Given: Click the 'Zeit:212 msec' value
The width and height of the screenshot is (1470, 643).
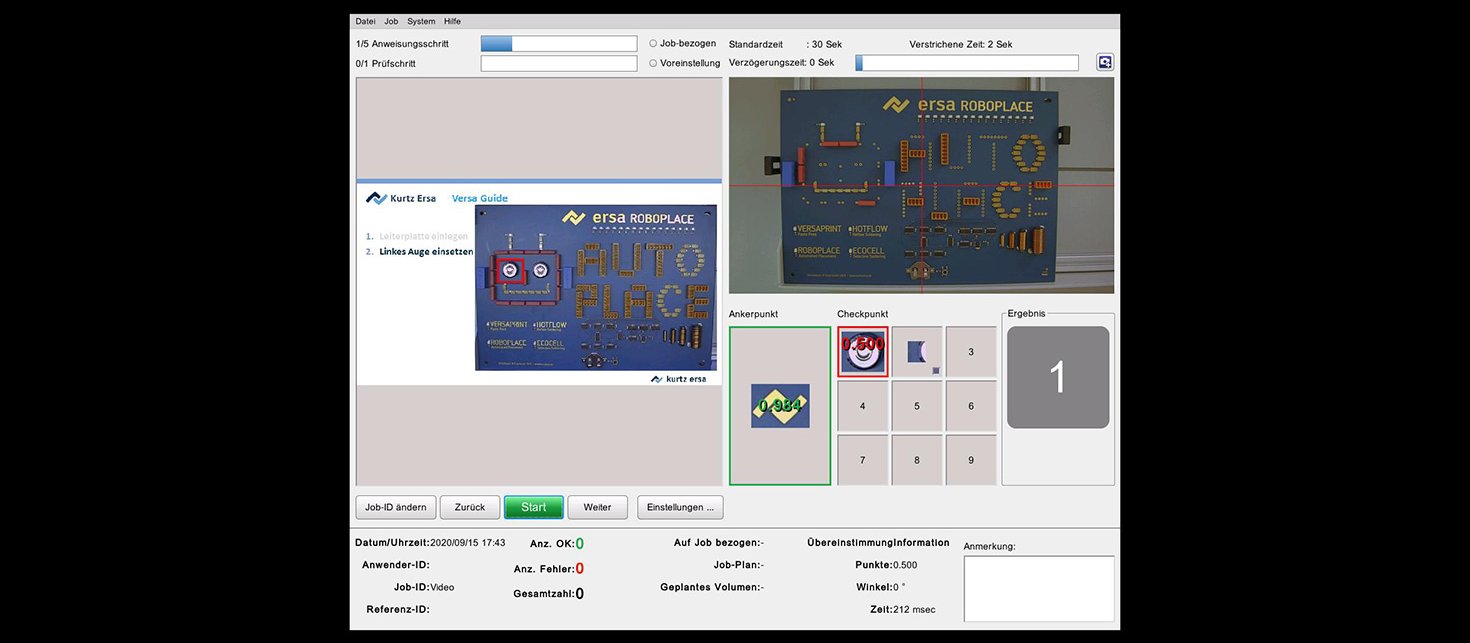Looking at the screenshot, I should coord(903,609).
